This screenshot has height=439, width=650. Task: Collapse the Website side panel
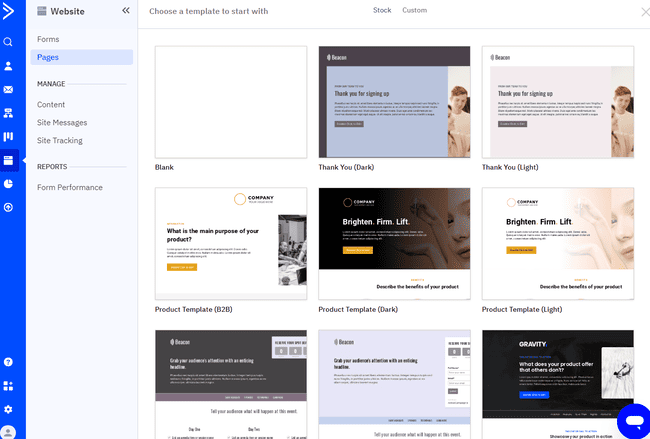tap(126, 11)
